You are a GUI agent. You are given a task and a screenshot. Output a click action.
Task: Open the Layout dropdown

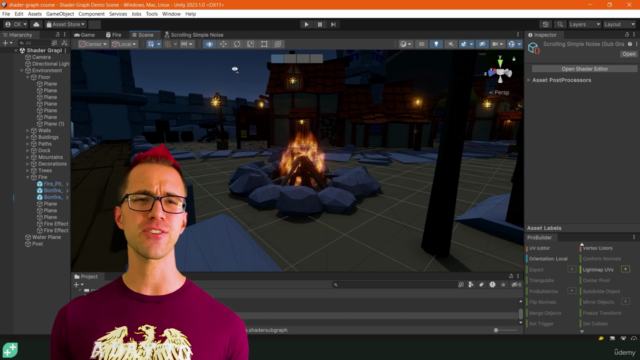point(619,24)
